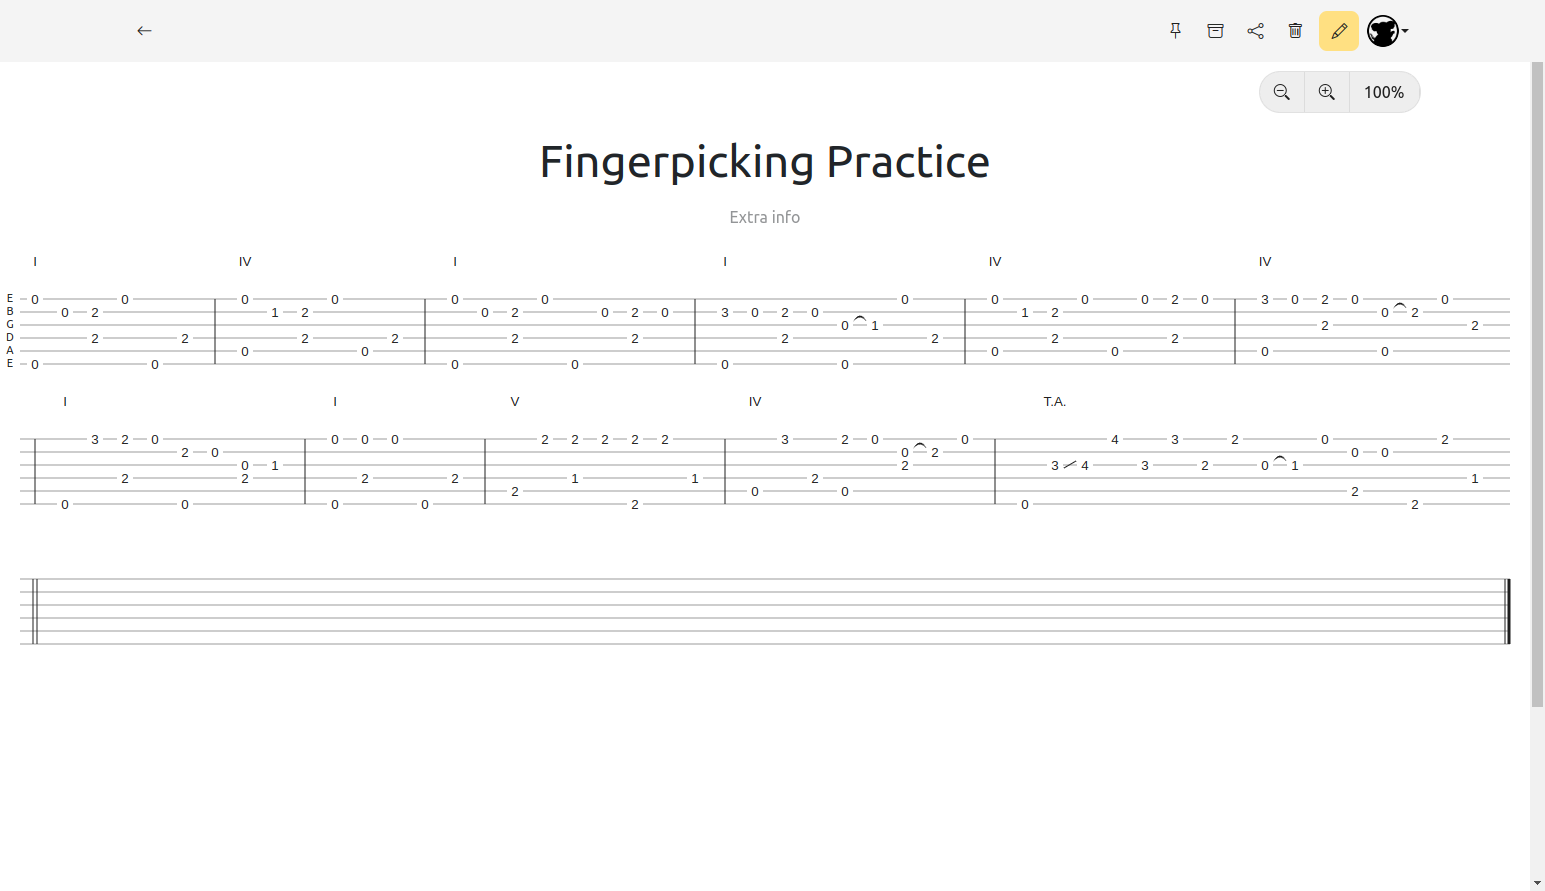Click the Extra info subtitle field
1545x891 pixels.
(764, 217)
